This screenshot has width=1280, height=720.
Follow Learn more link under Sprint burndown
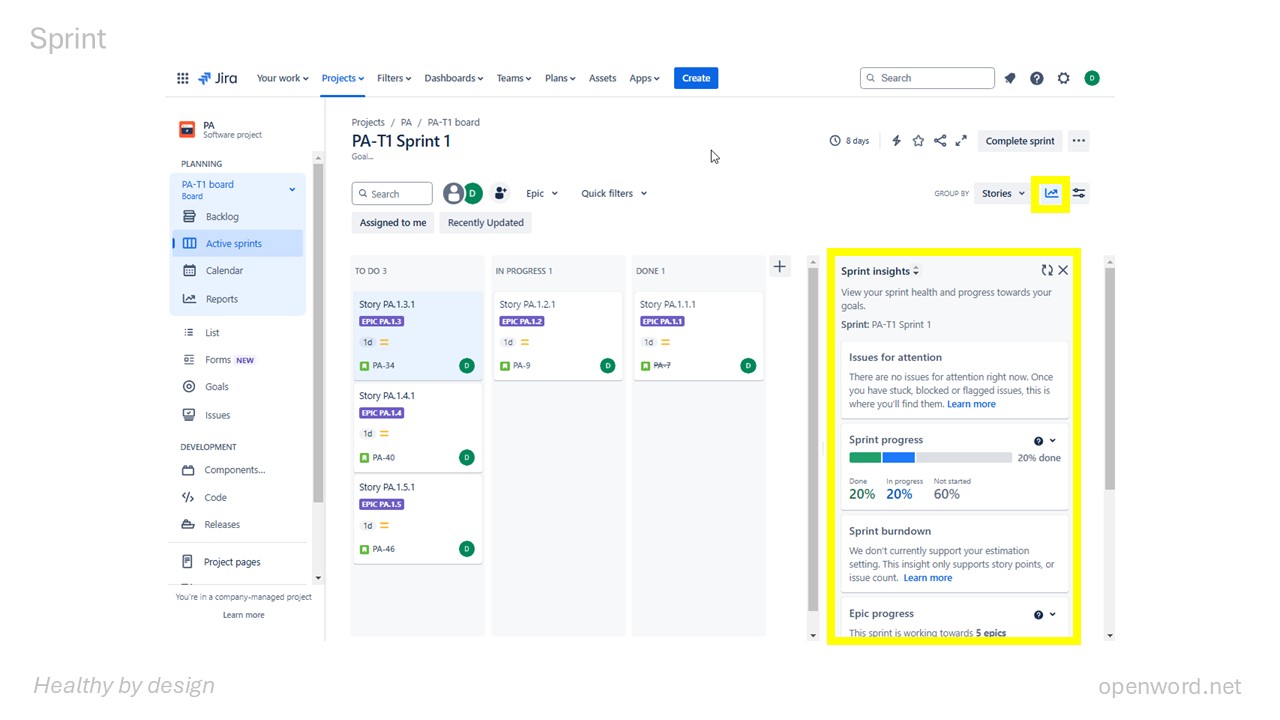point(928,578)
